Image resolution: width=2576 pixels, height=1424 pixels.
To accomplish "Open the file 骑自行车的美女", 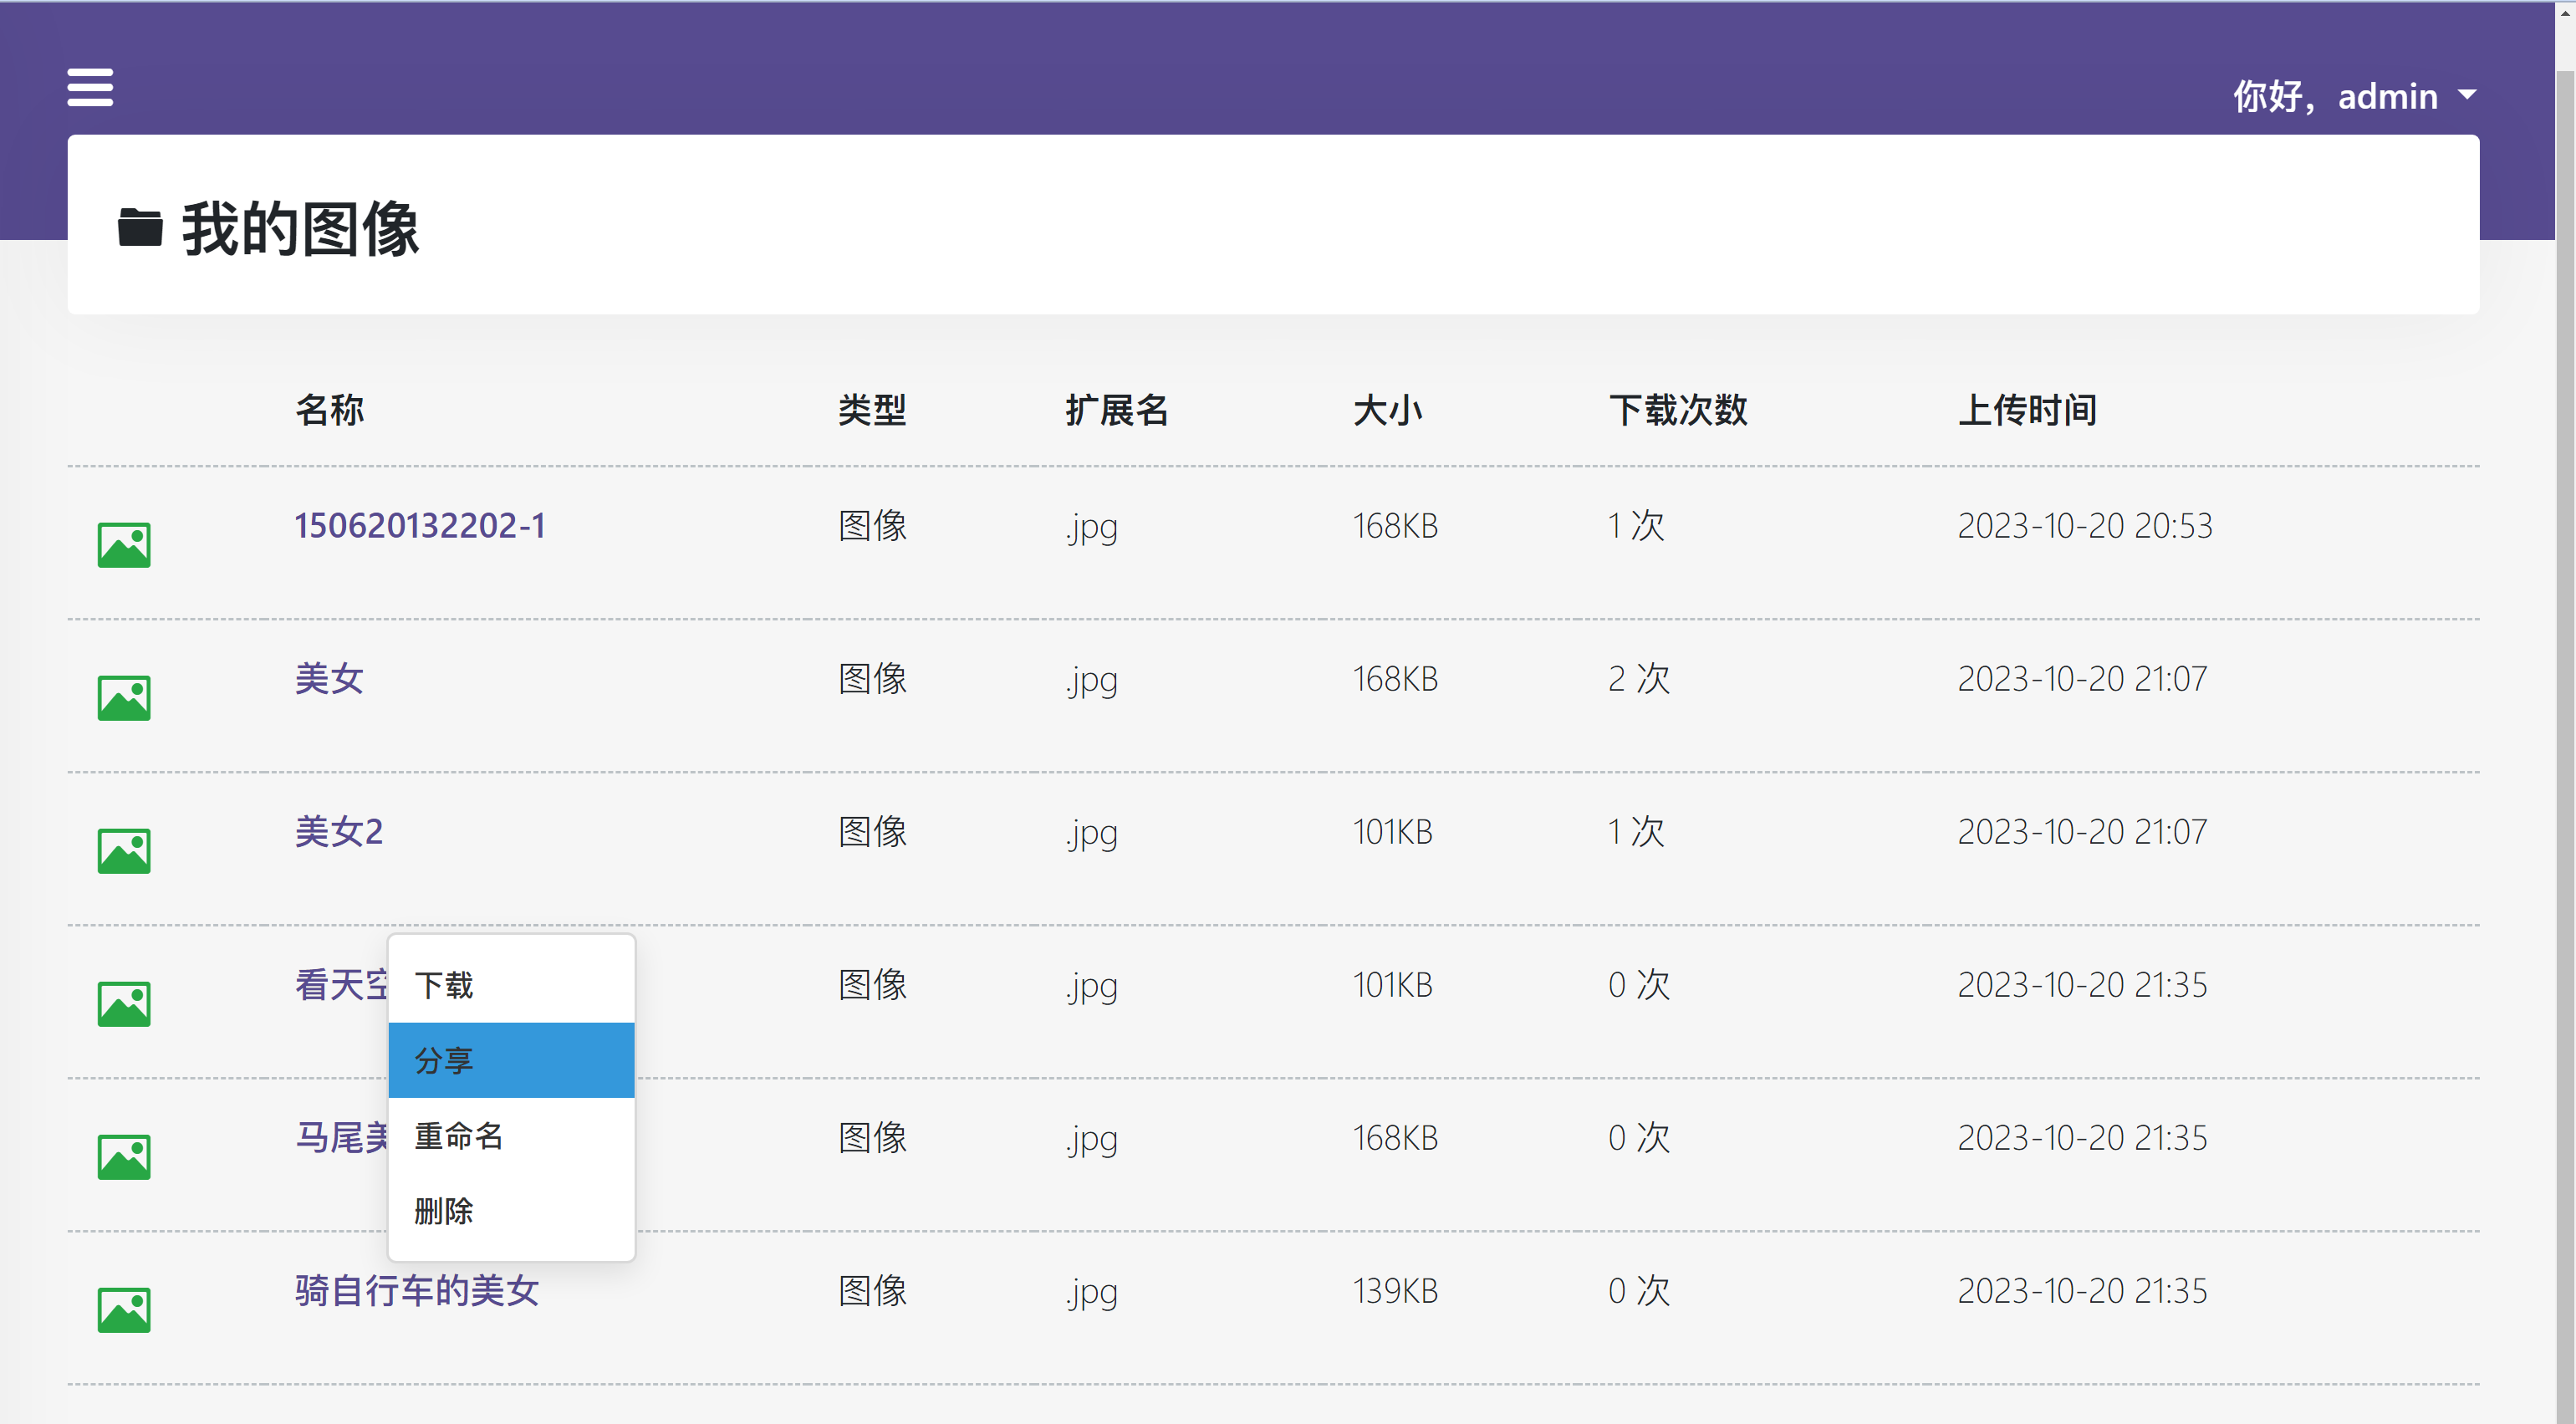I will point(417,1291).
